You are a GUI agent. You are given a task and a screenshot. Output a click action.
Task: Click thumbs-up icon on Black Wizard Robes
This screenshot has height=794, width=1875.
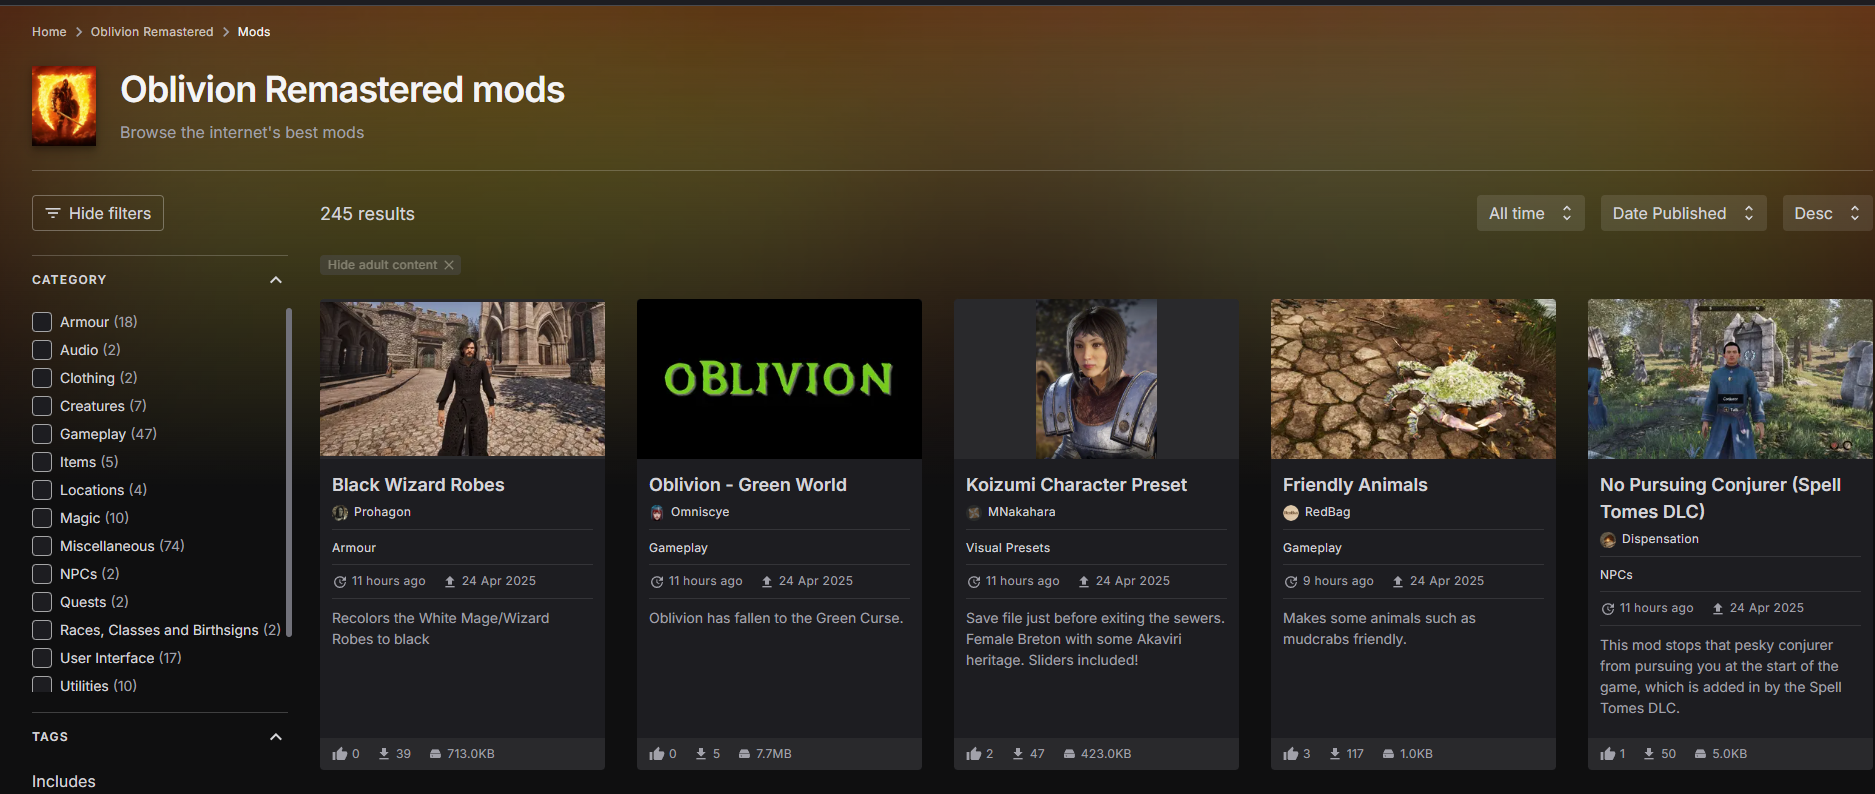tap(340, 754)
